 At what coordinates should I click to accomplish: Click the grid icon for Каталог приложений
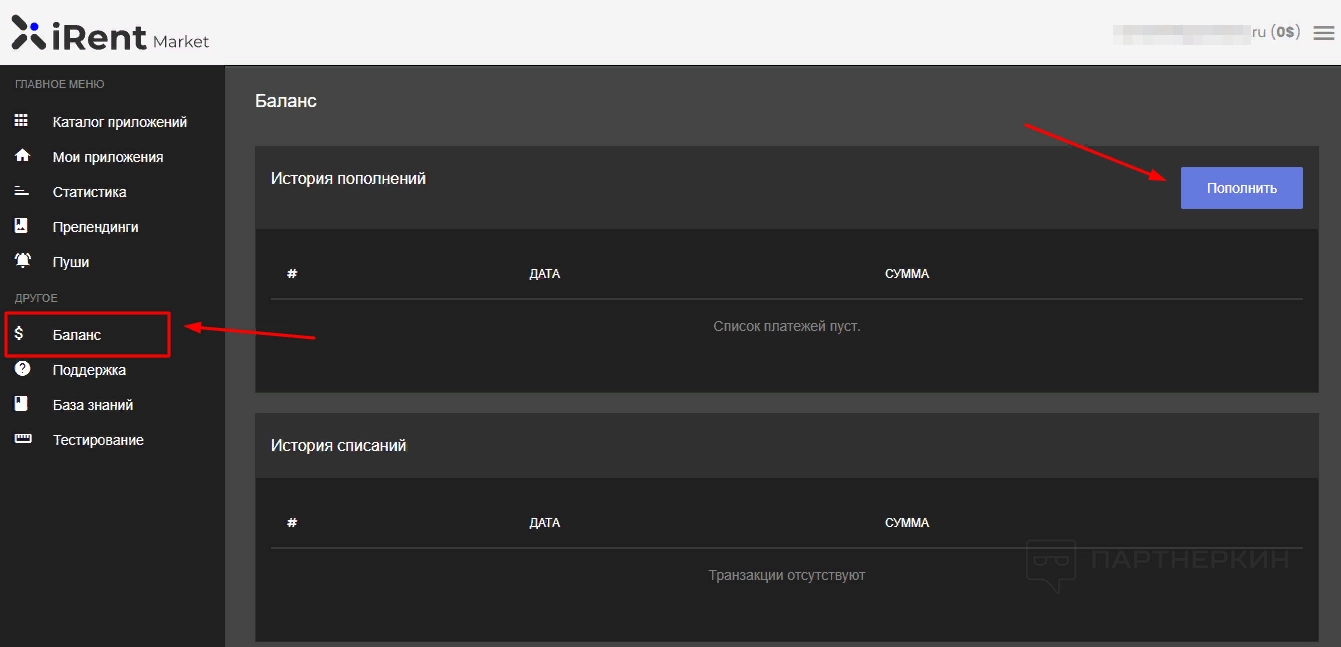[21, 122]
